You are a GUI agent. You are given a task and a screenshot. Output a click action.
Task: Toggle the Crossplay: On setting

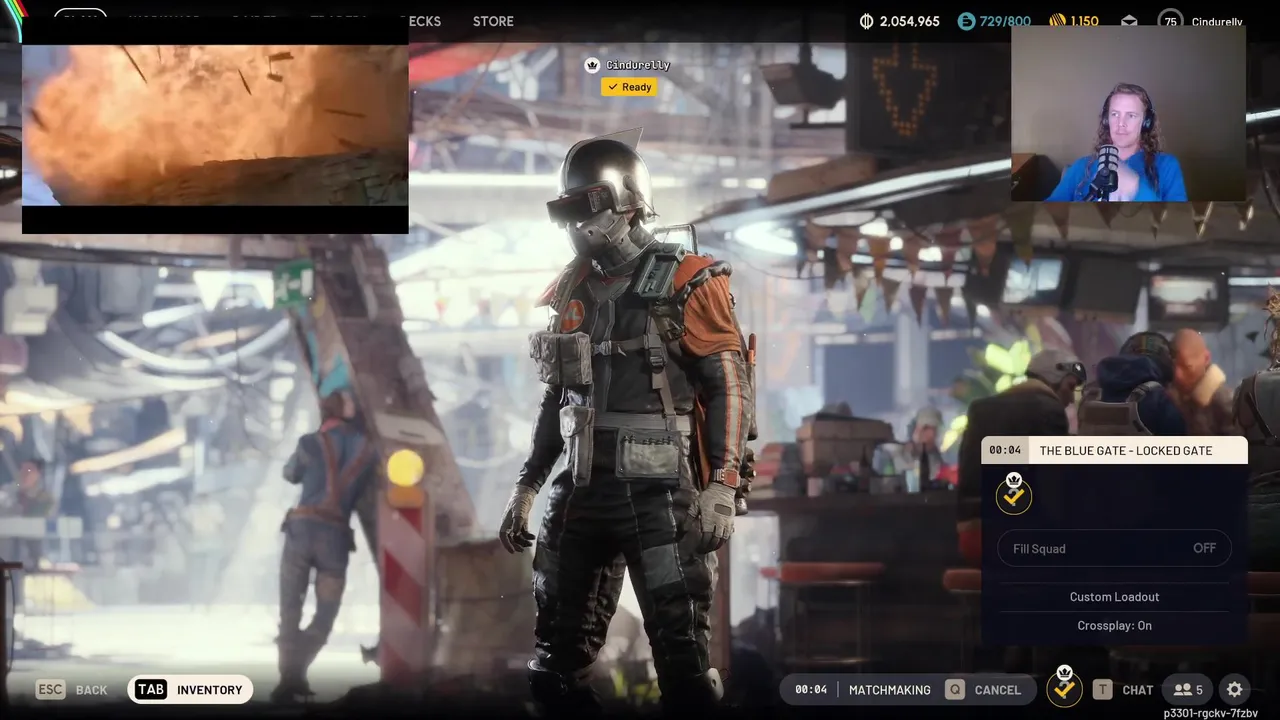point(1114,625)
